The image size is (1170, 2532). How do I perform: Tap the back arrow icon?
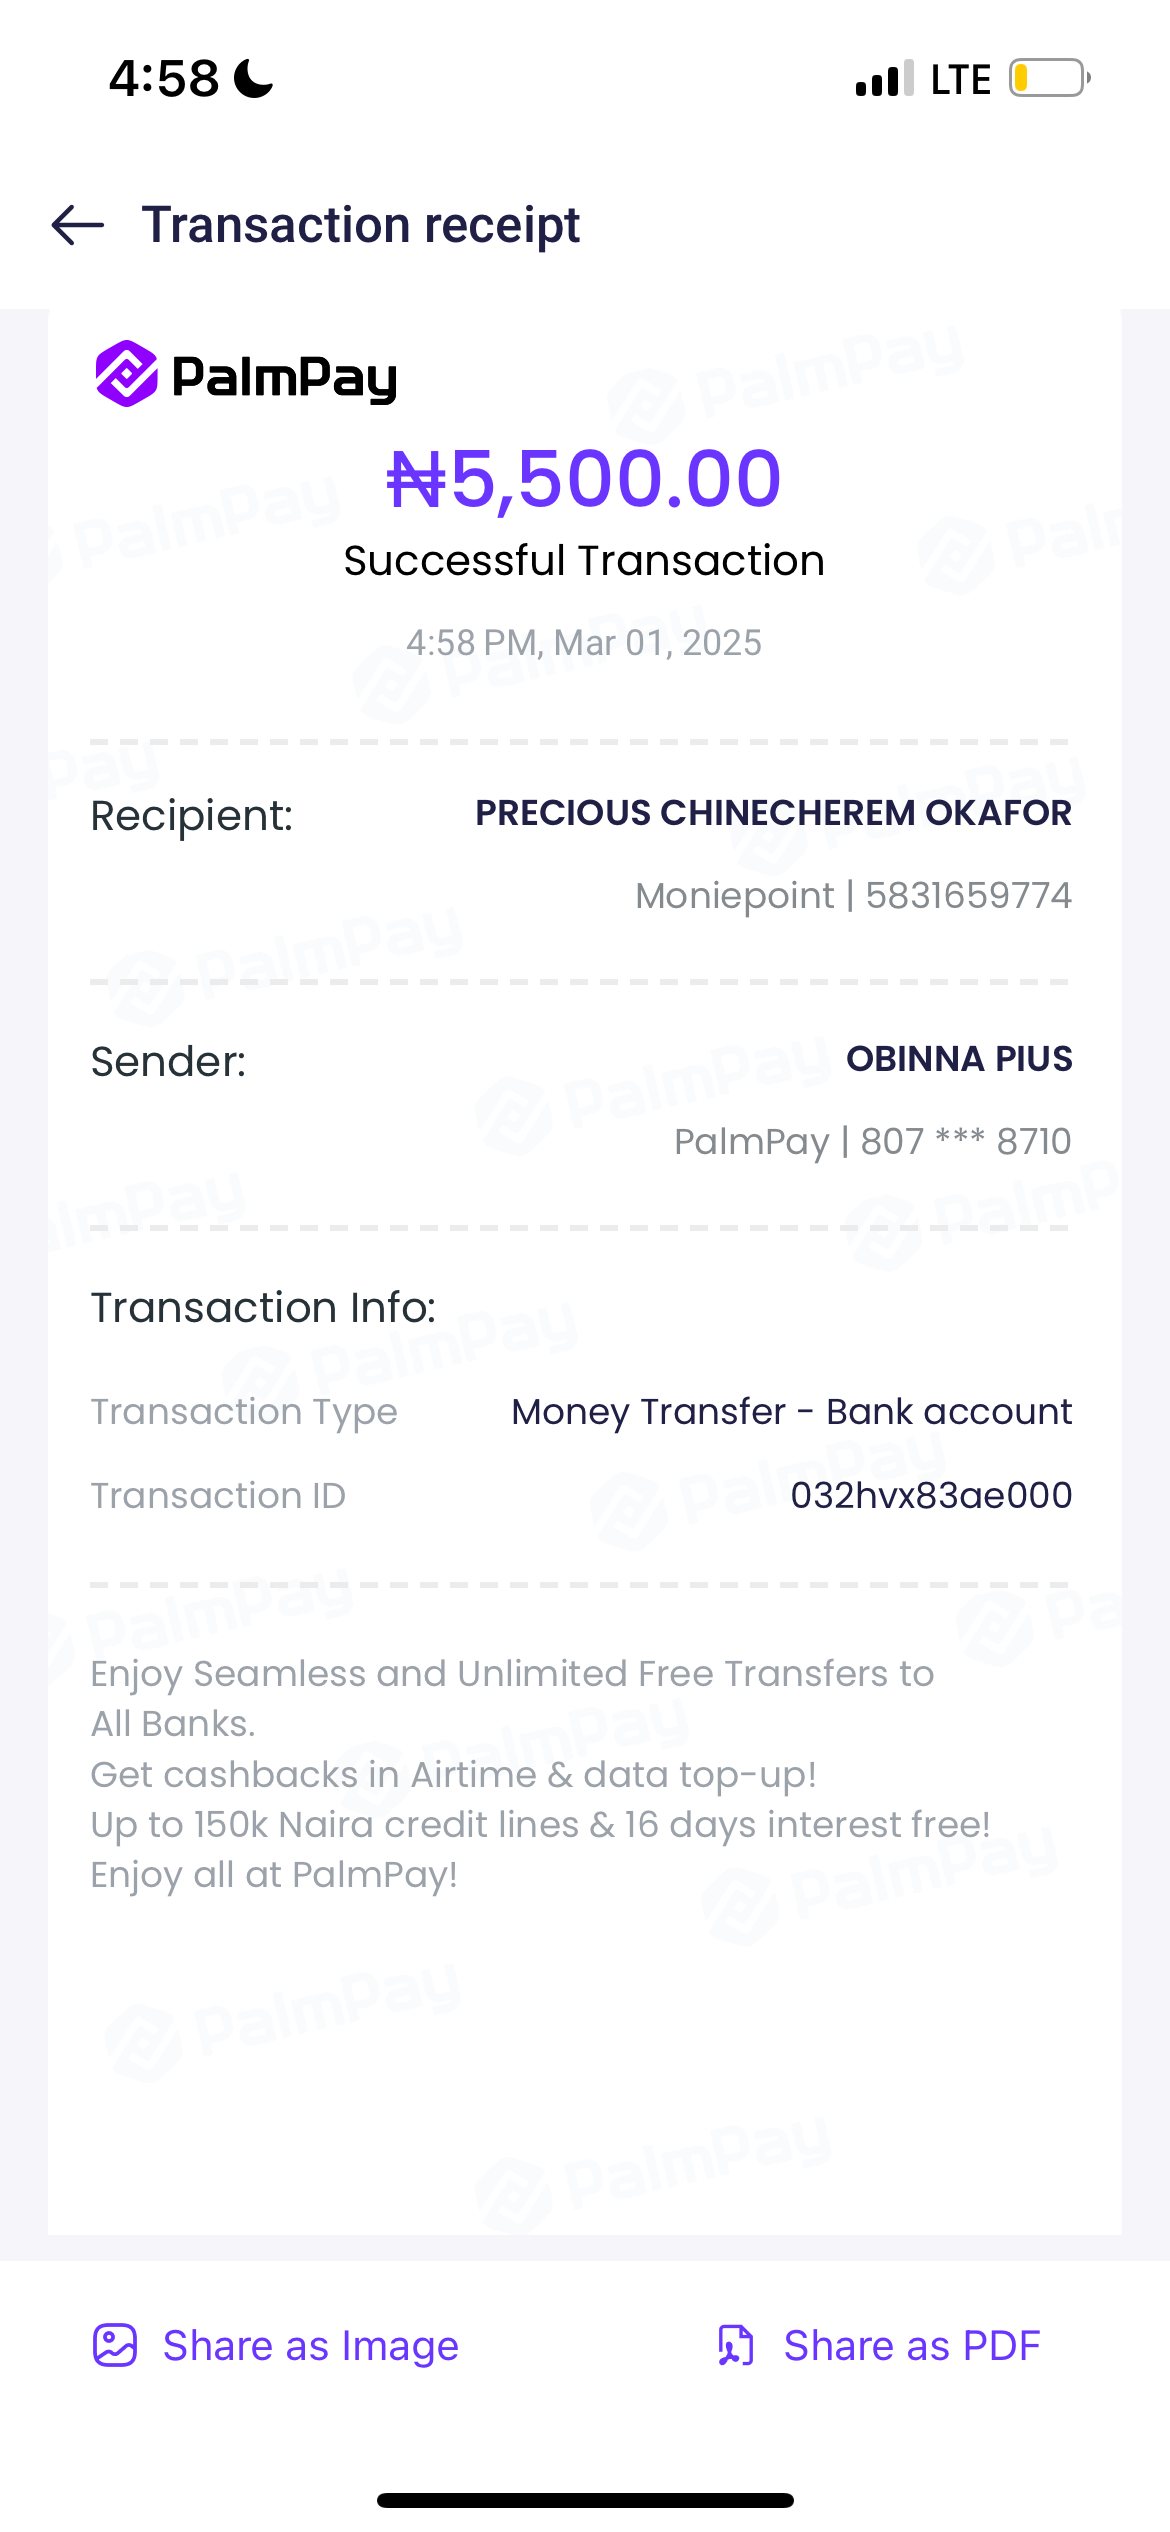pos(78,225)
